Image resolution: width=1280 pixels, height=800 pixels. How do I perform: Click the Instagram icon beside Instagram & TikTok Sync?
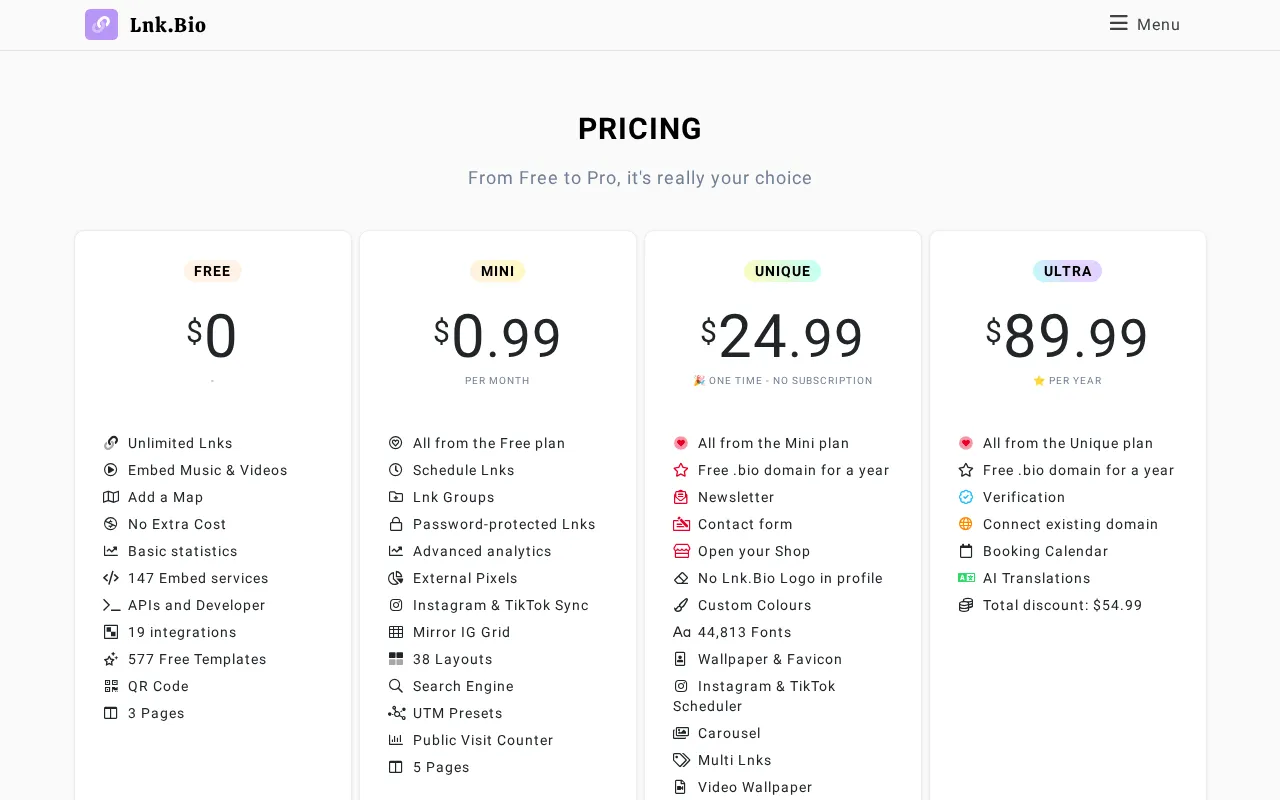click(396, 605)
